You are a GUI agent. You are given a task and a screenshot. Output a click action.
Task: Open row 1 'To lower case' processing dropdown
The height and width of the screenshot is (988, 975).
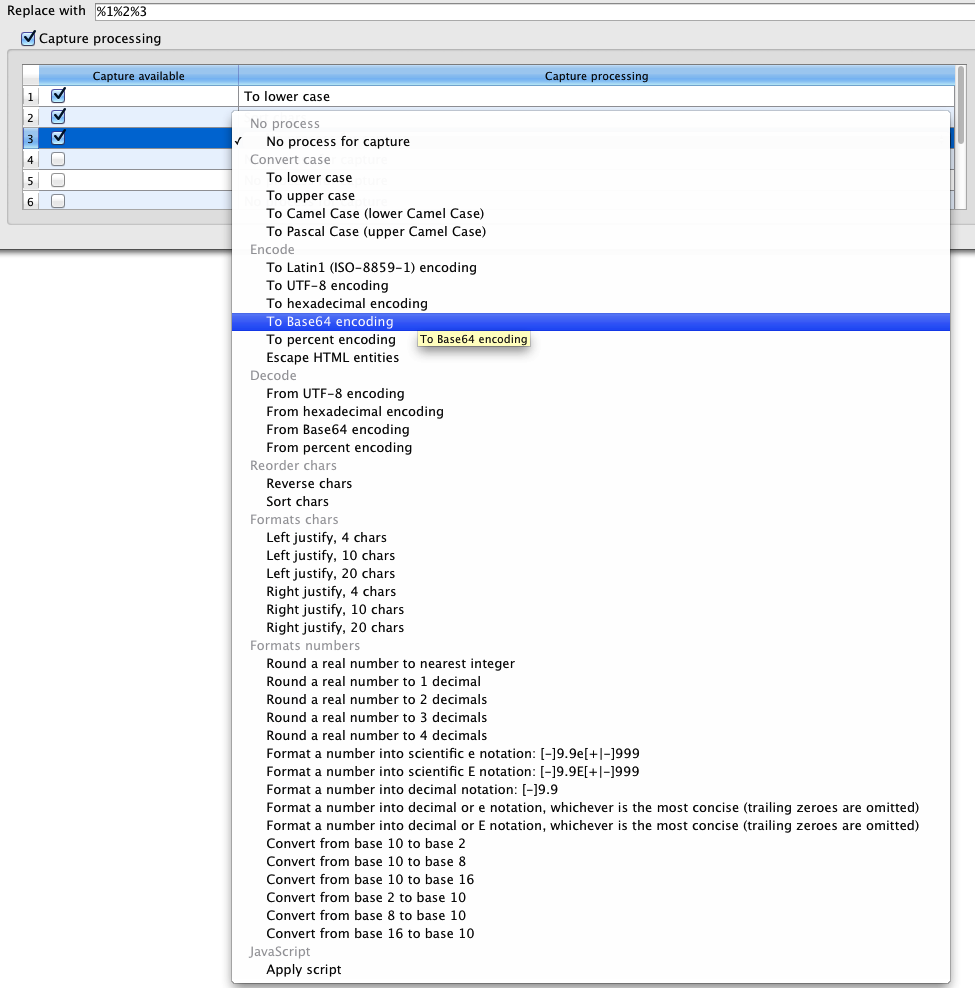pos(596,96)
